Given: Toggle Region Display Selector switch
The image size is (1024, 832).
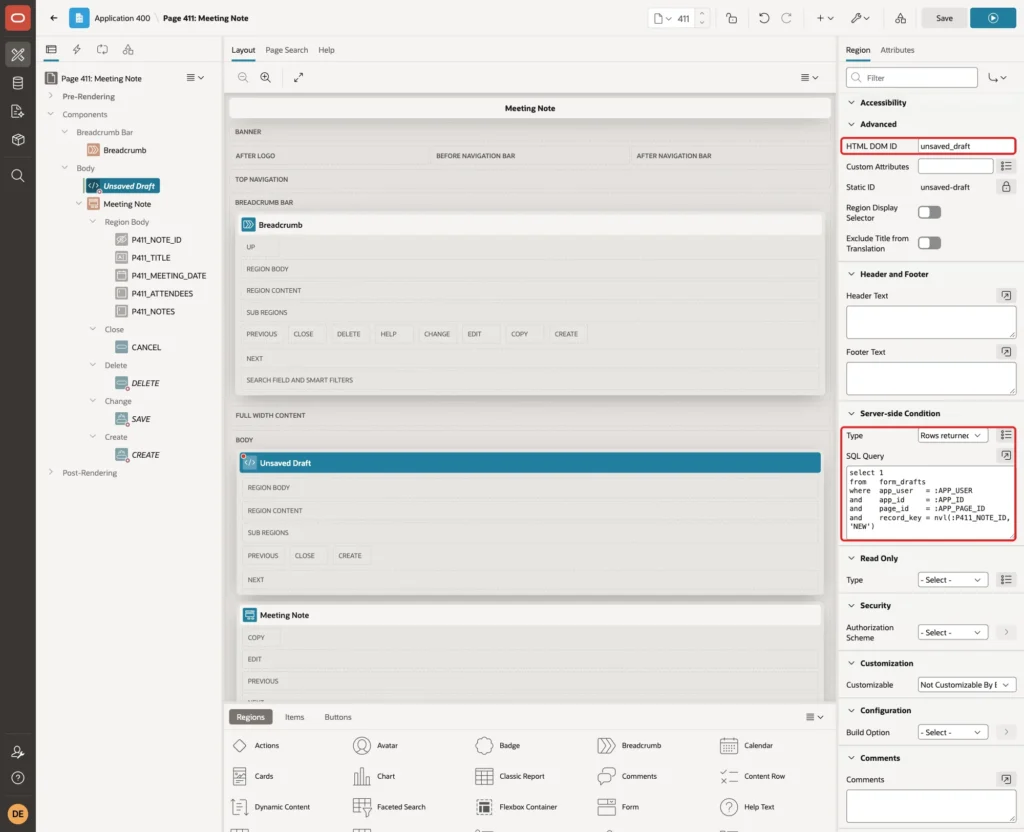Looking at the screenshot, I should tap(929, 212).
